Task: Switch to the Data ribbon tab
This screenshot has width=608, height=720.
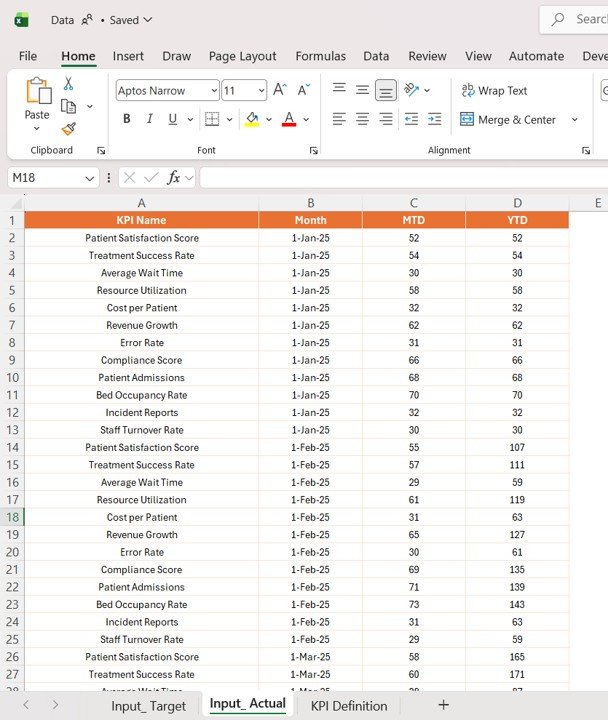Action: pos(376,56)
